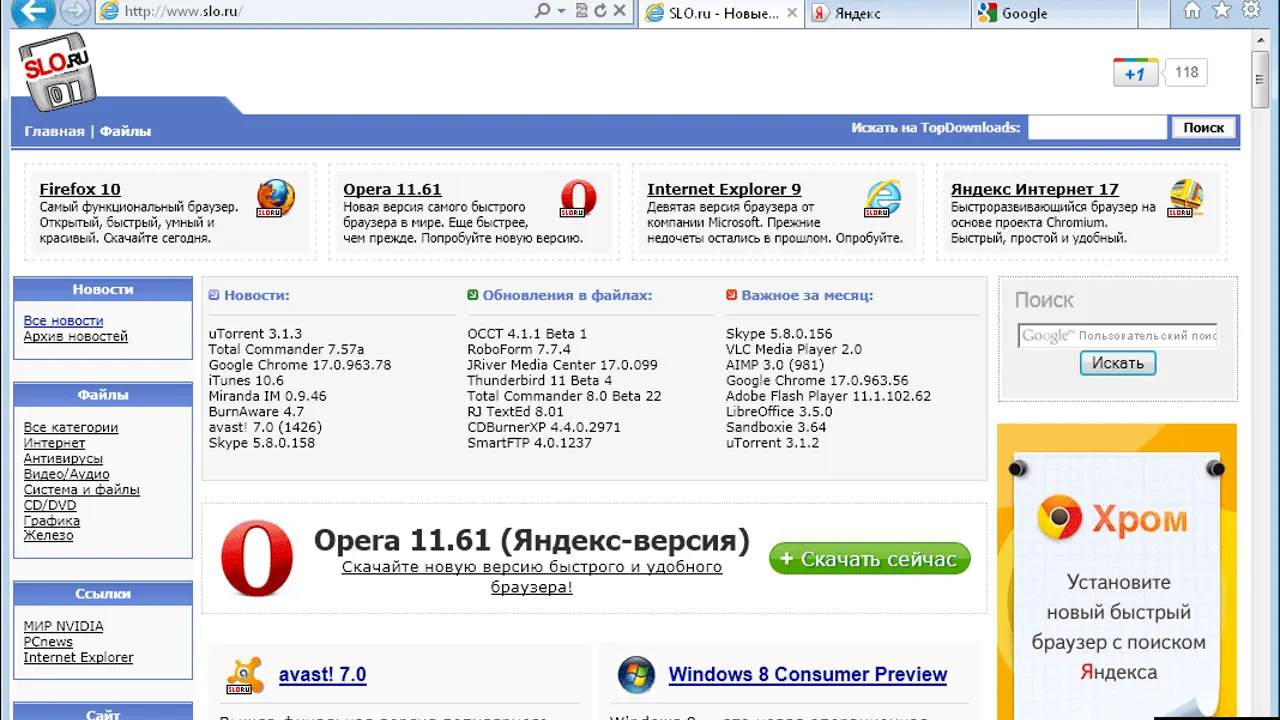Image resolution: width=1280 pixels, height=720 pixels.
Task: Open the Файлы menu item
Action: click(x=125, y=131)
